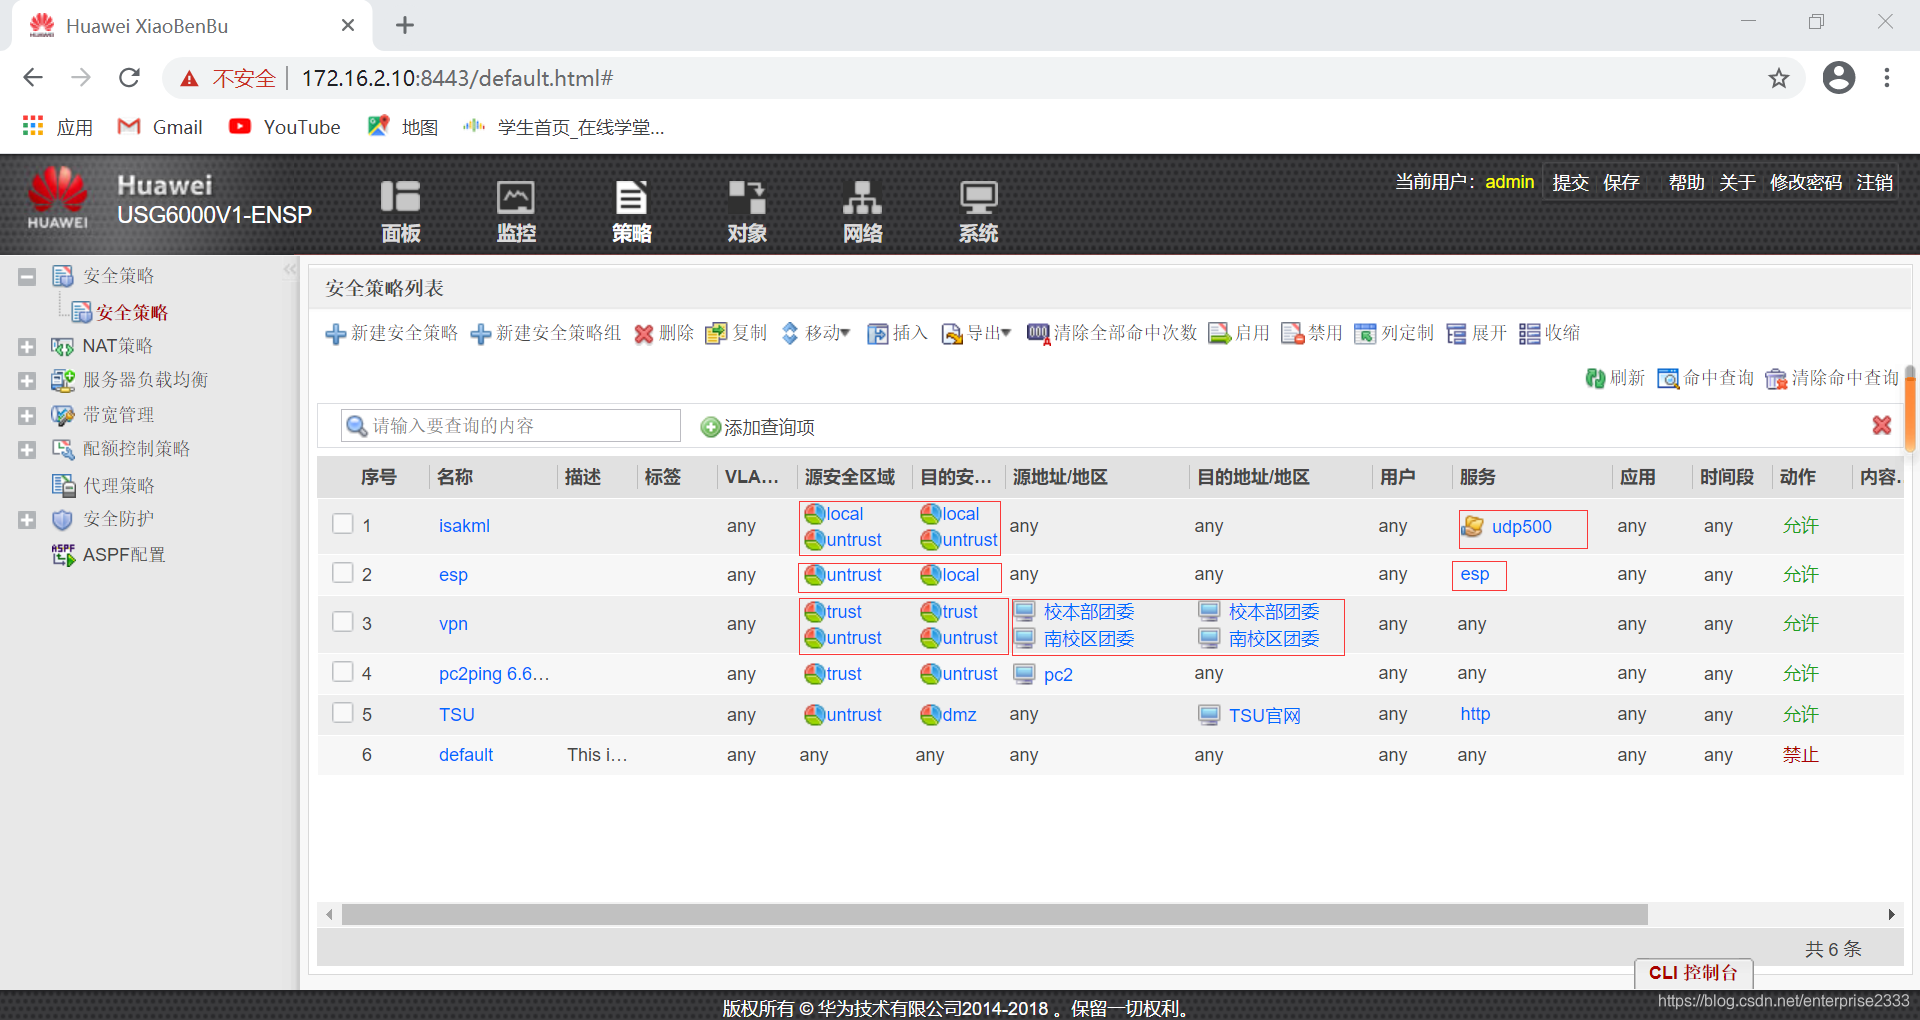Bookmark this page with the star icon
The height and width of the screenshot is (1020, 1920).
(1778, 78)
